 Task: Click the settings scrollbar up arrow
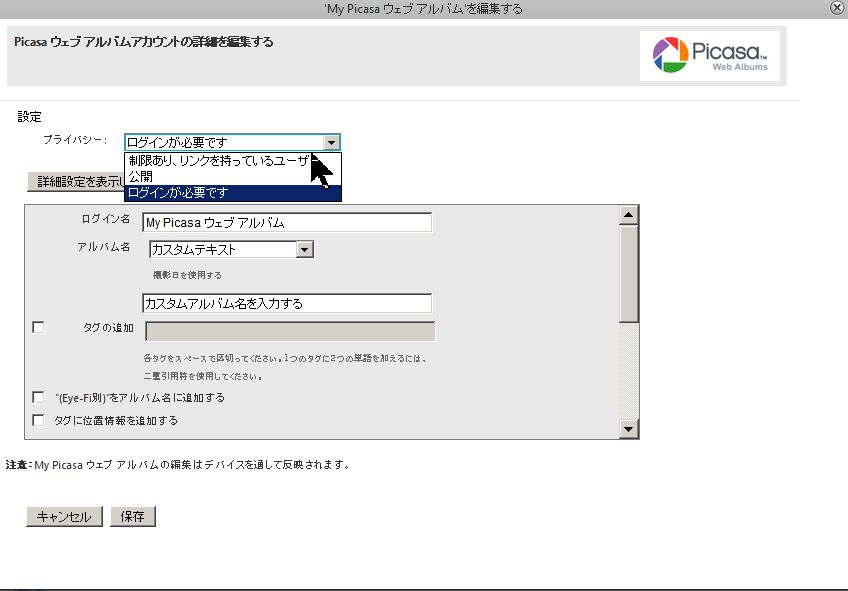pyautogui.click(x=628, y=215)
